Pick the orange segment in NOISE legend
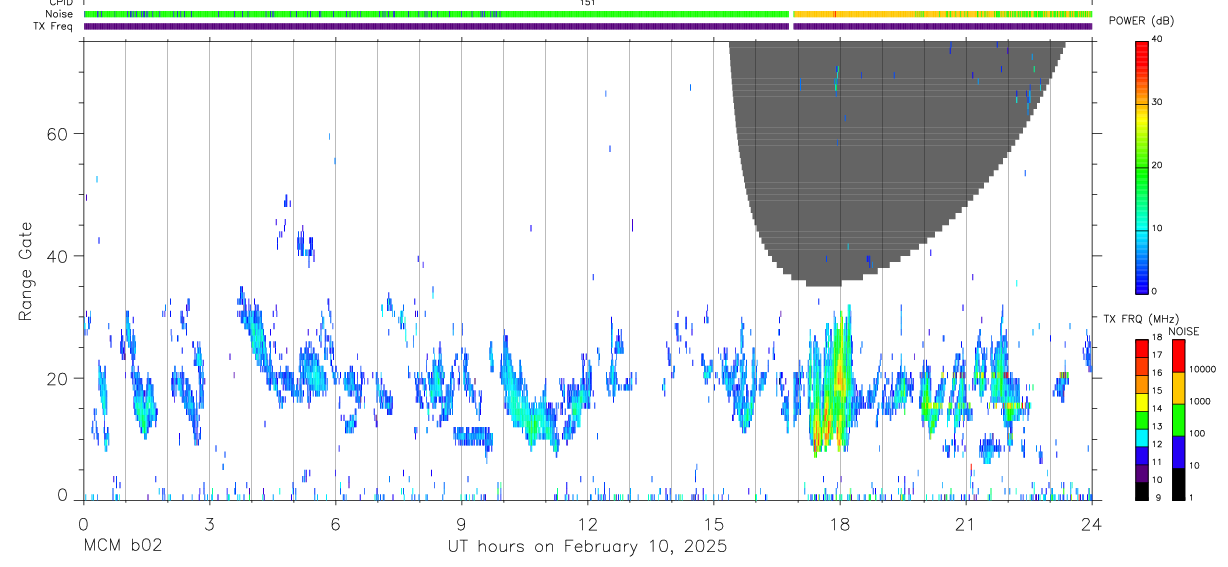The image size is (1228, 567). pos(1178,388)
